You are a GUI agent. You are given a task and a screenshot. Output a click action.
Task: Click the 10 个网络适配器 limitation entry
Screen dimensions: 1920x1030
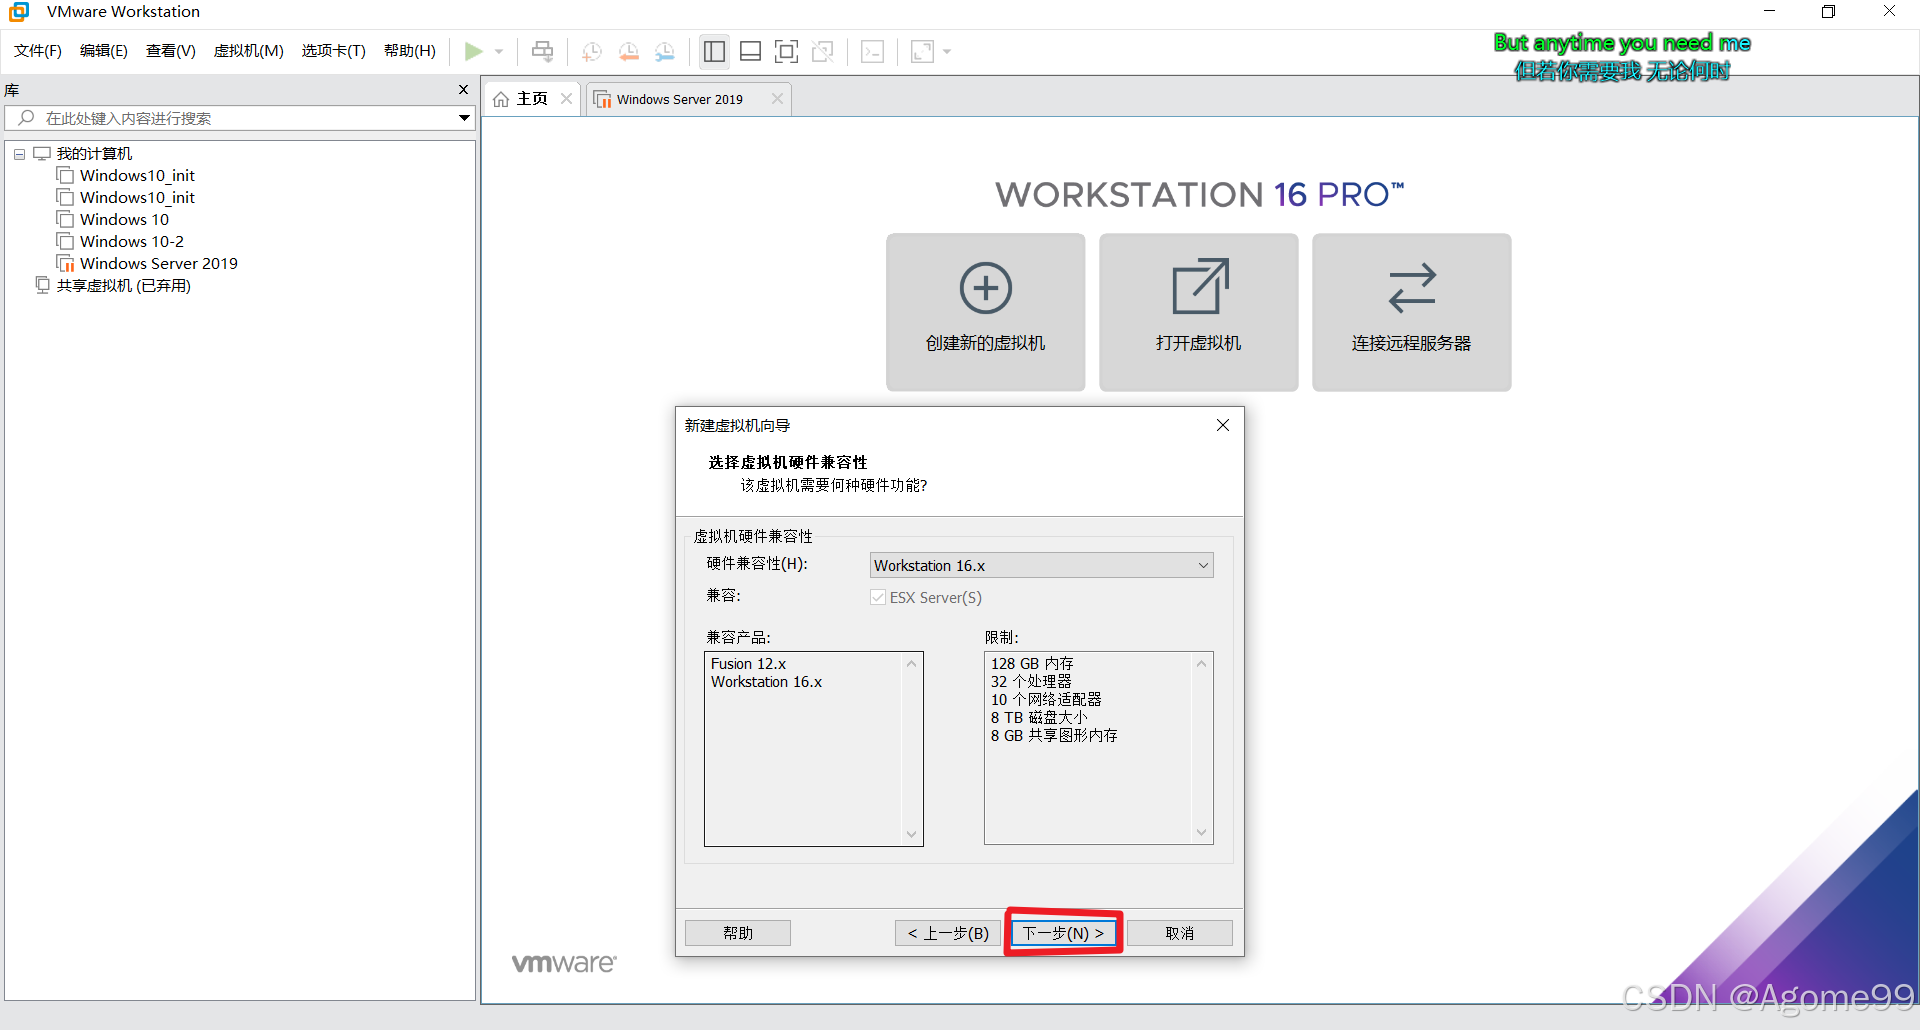click(x=1046, y=700)
